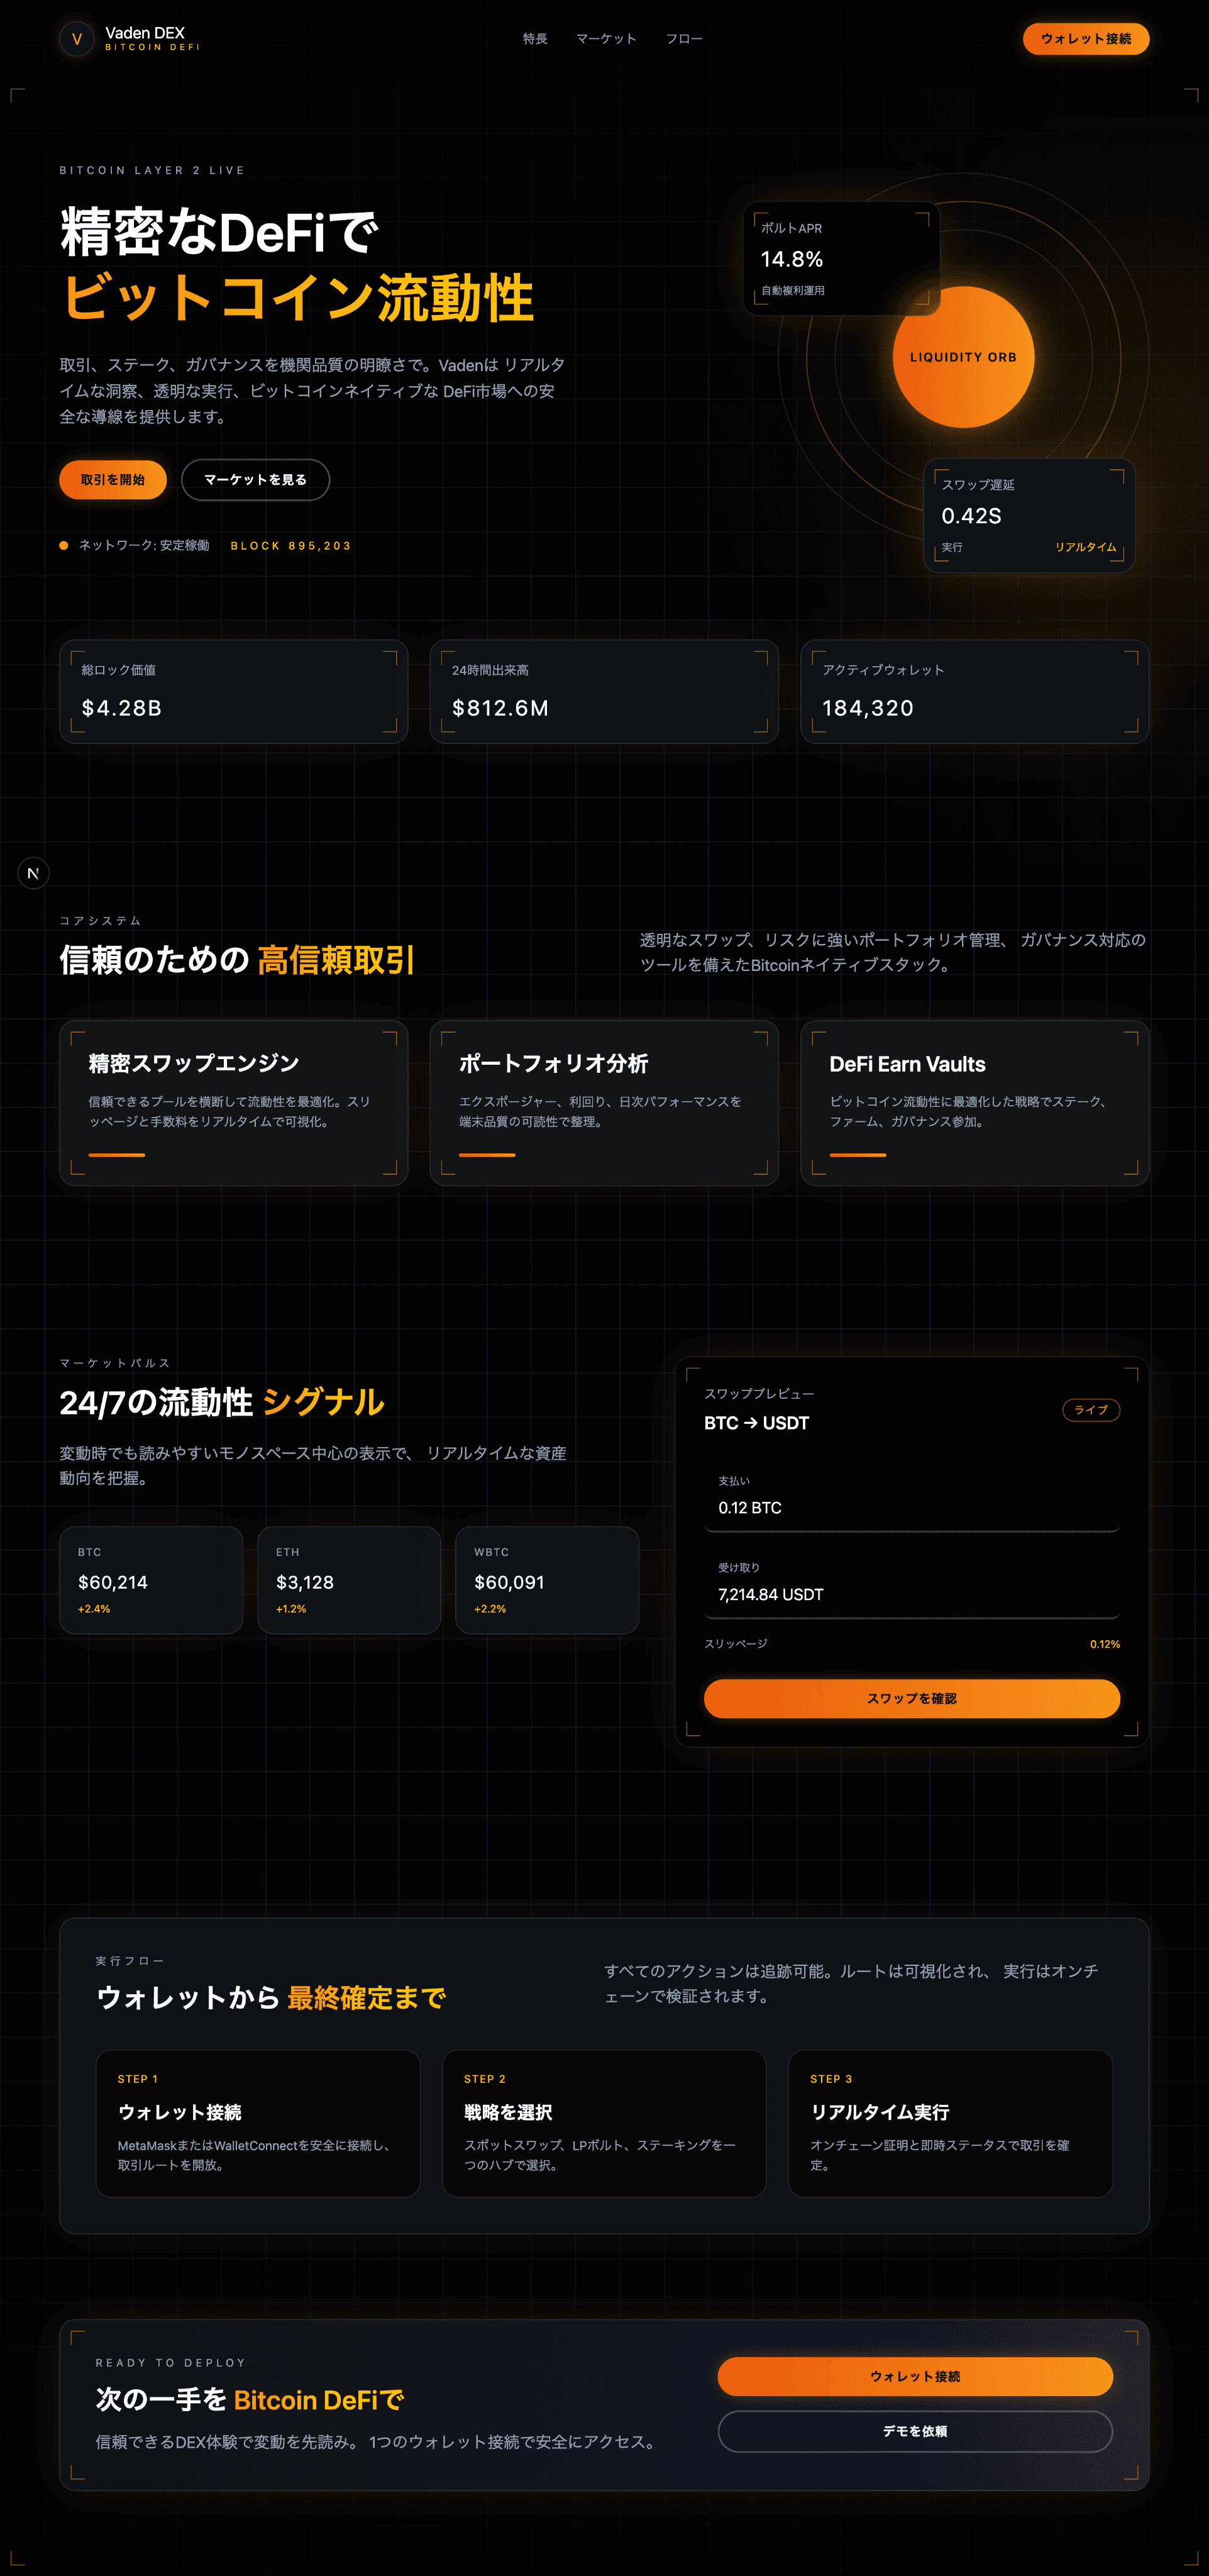Screen dimensions: 1209x2576
Task: Select the BTC $60,214 price card
Action: (x=151, y=1580)
